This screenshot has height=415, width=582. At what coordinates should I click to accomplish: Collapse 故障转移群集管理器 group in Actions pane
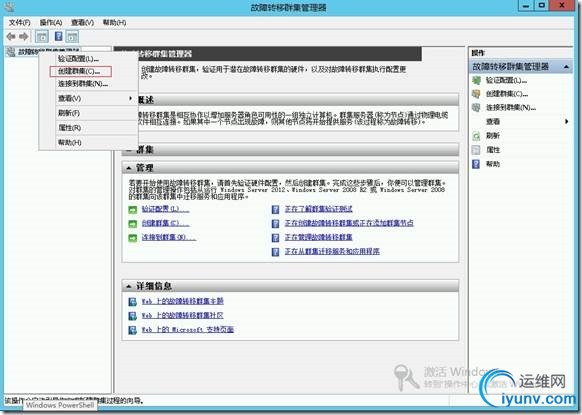566,67
